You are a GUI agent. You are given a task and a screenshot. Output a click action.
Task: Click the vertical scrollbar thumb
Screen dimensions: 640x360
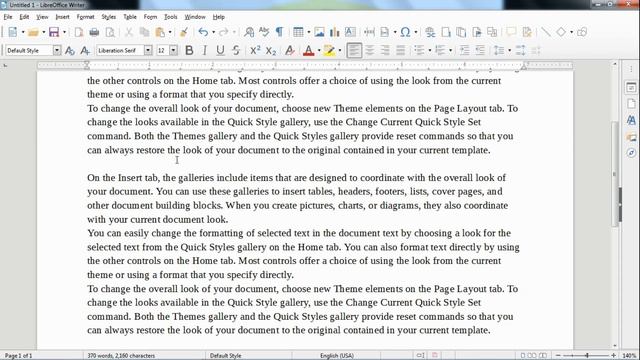[x=615, y=173]
